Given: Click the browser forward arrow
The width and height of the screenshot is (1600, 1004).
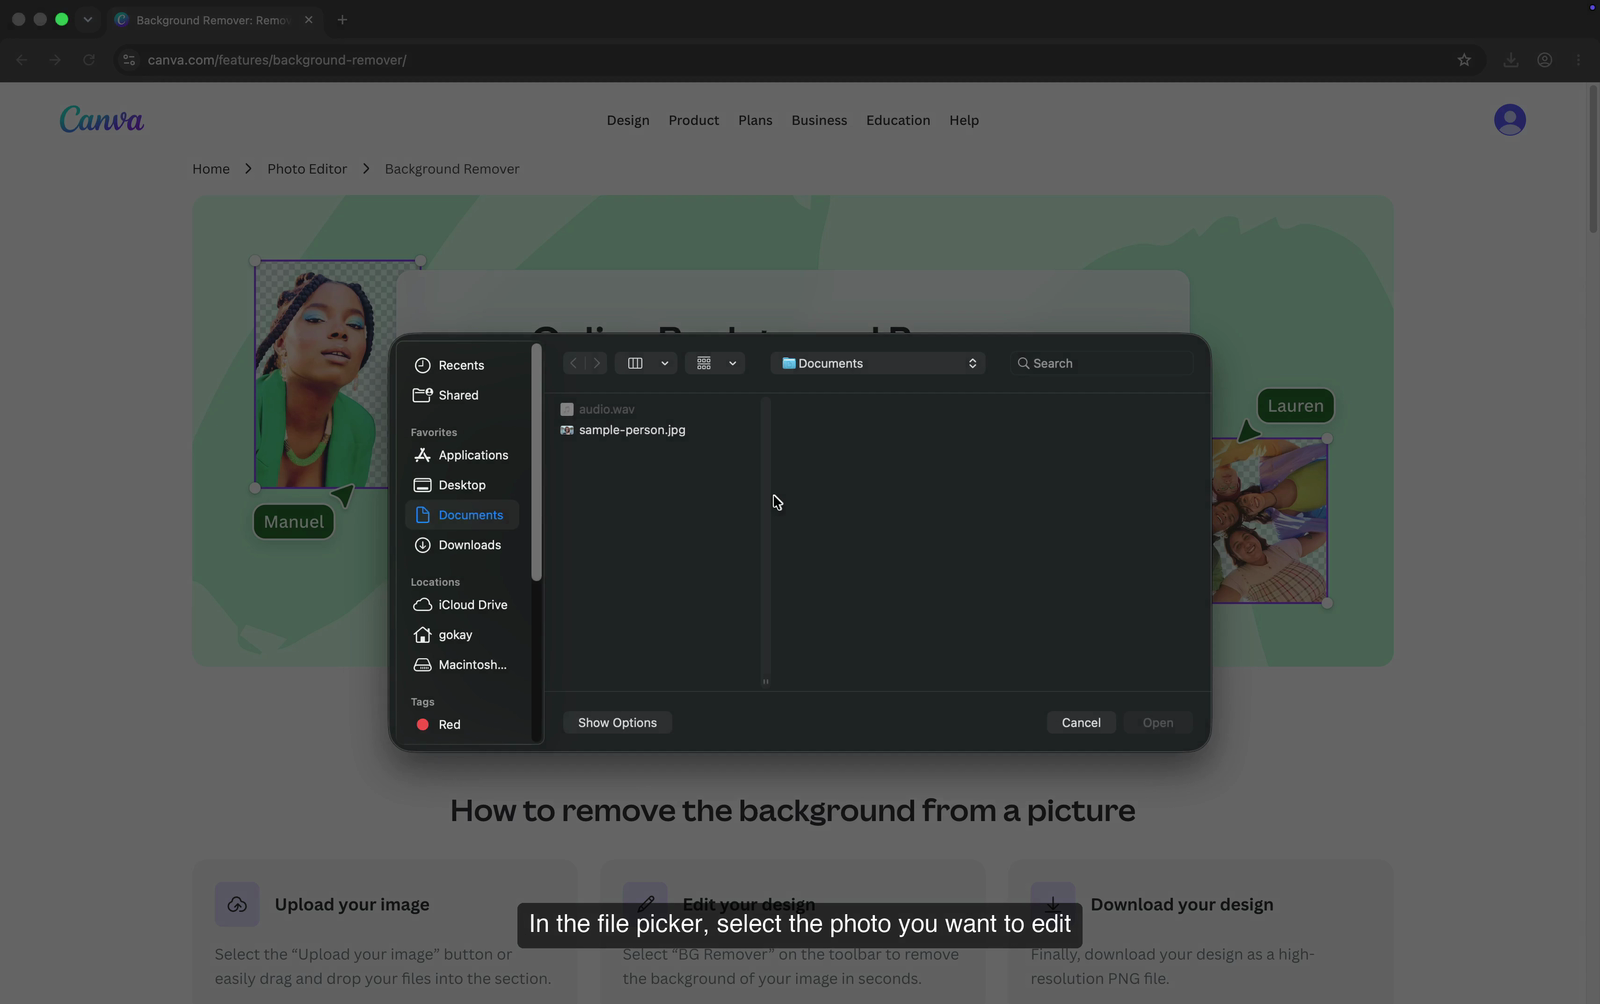Looking at the screenshot, I should click(x=55, y=60).
